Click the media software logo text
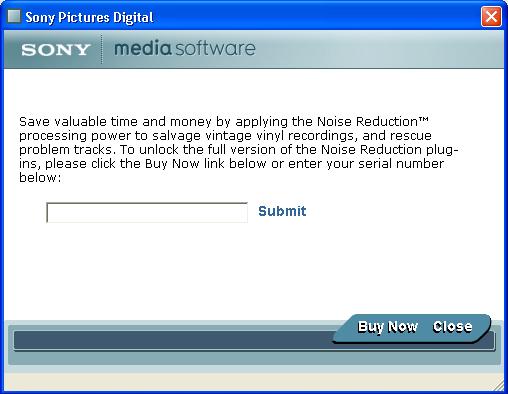 tap(185, 48)
